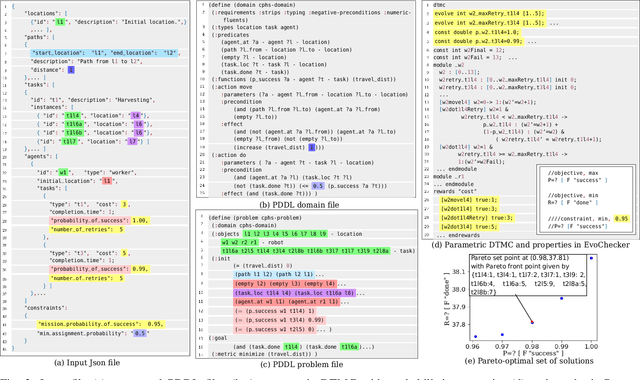Click the "t1l7" instance id in the Json file
The image size is (640, 380).
(x=69, y=142)
